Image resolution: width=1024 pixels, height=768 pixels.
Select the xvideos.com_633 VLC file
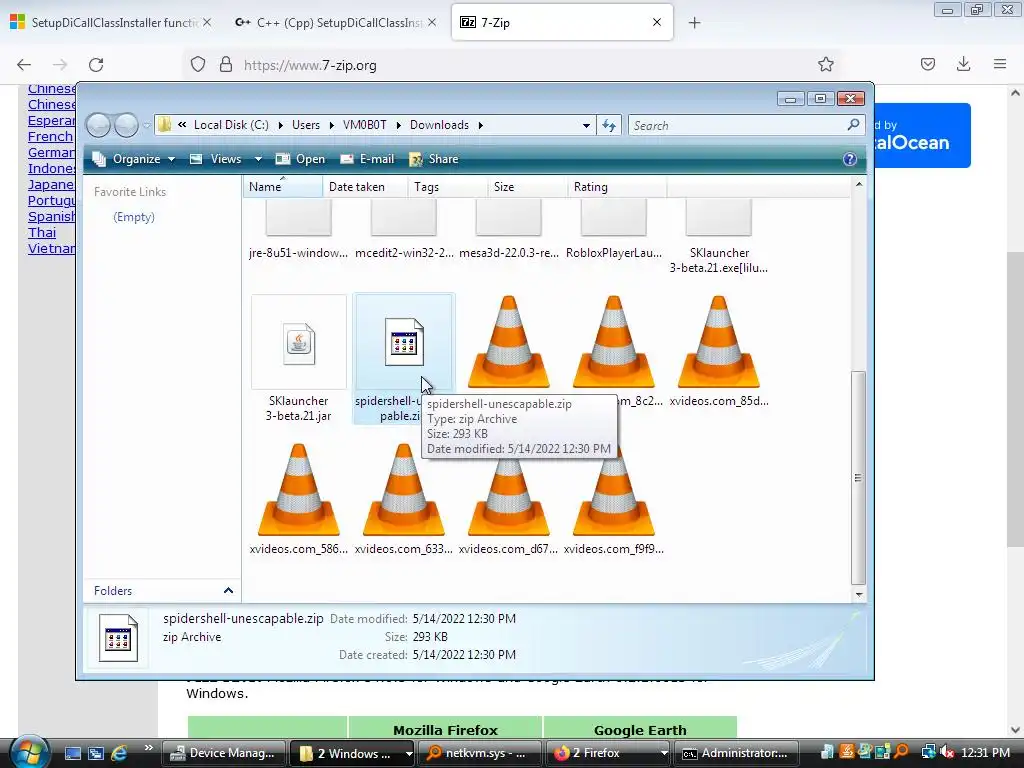pos(404,490)
